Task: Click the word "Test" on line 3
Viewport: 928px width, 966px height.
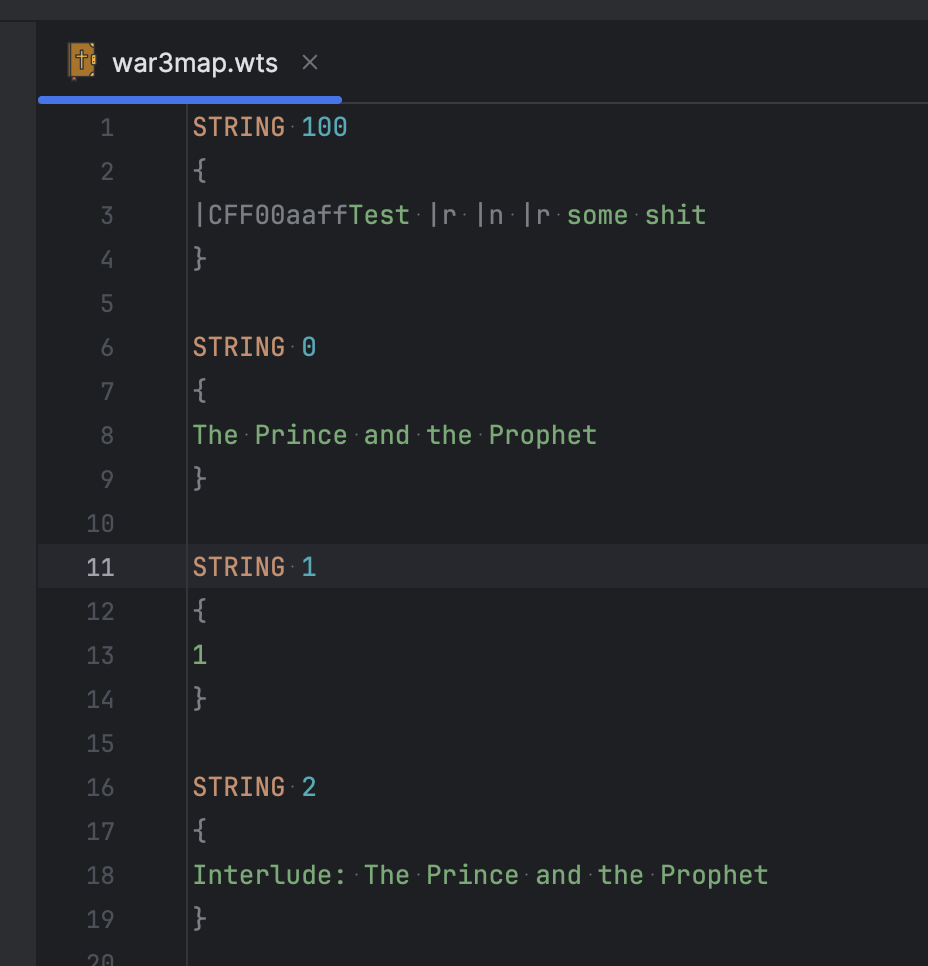Action: [379, 216]
